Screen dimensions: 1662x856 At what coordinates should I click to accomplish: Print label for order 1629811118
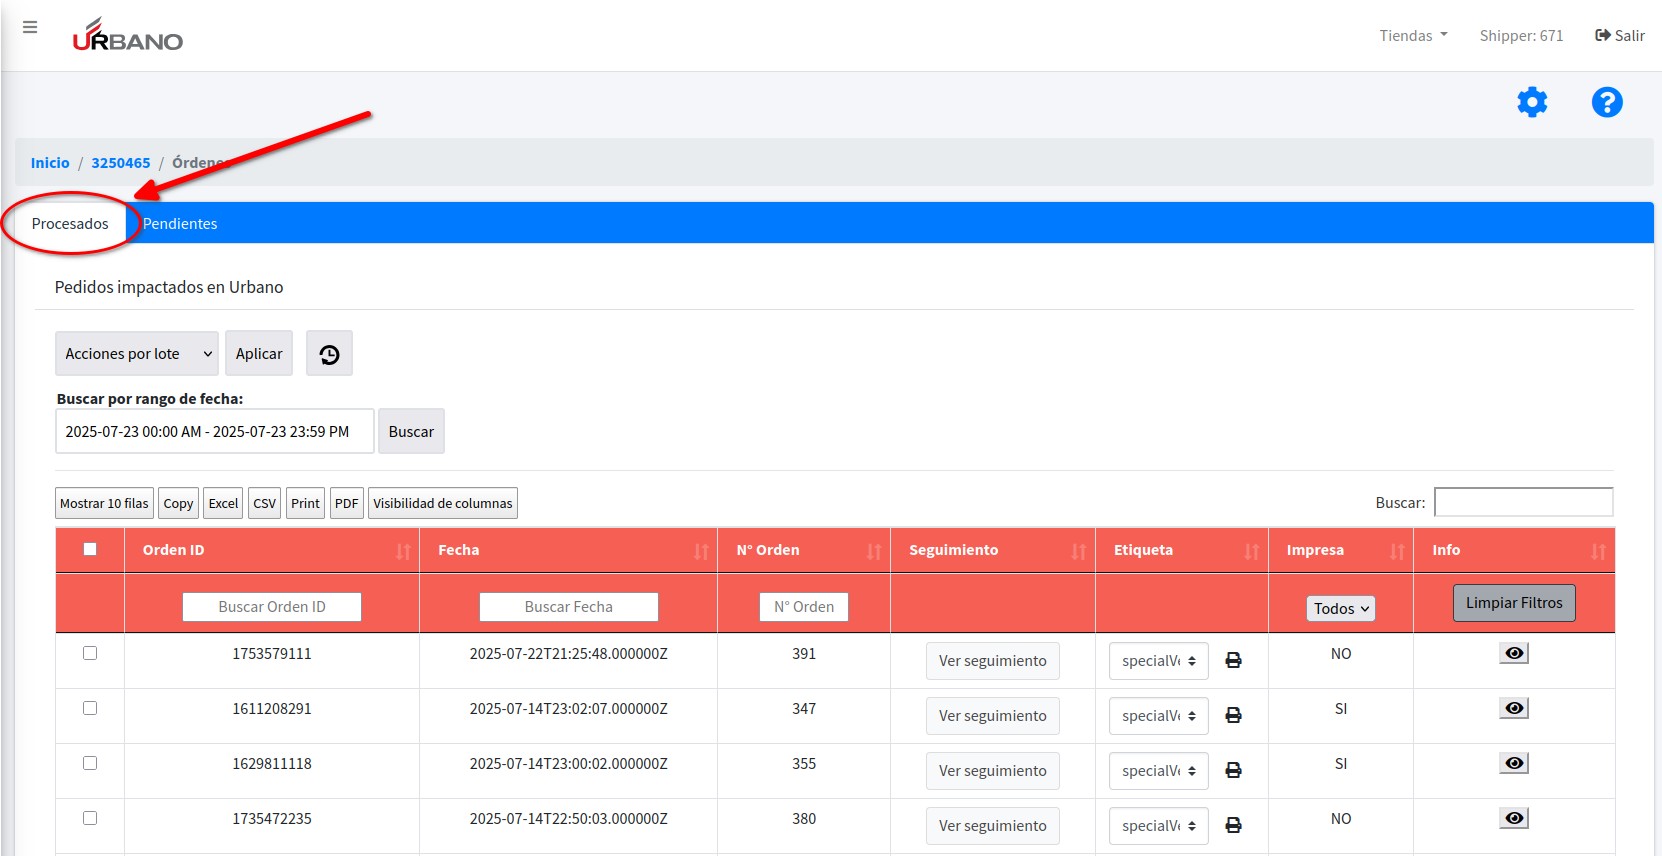click(1233, 771)
